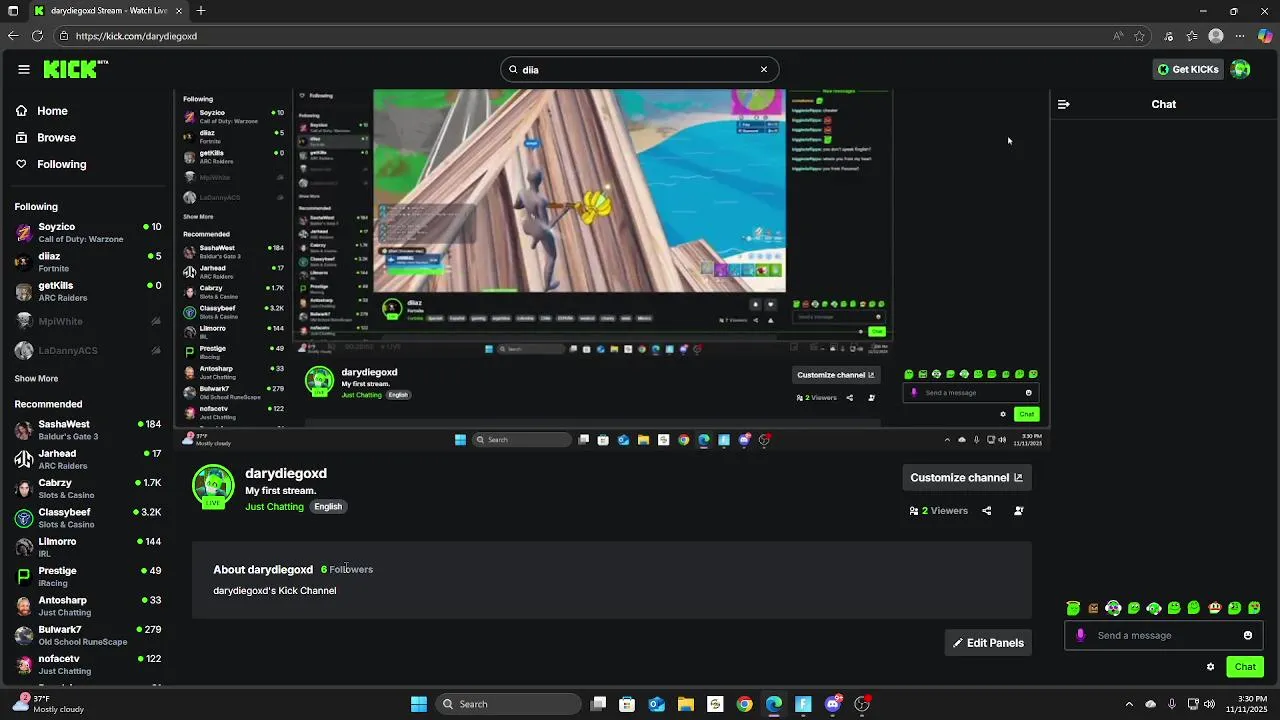Open Lilmorro IRL channel in the left sidebar
This screenshot has width=1280, height=720.
point(88,547)
